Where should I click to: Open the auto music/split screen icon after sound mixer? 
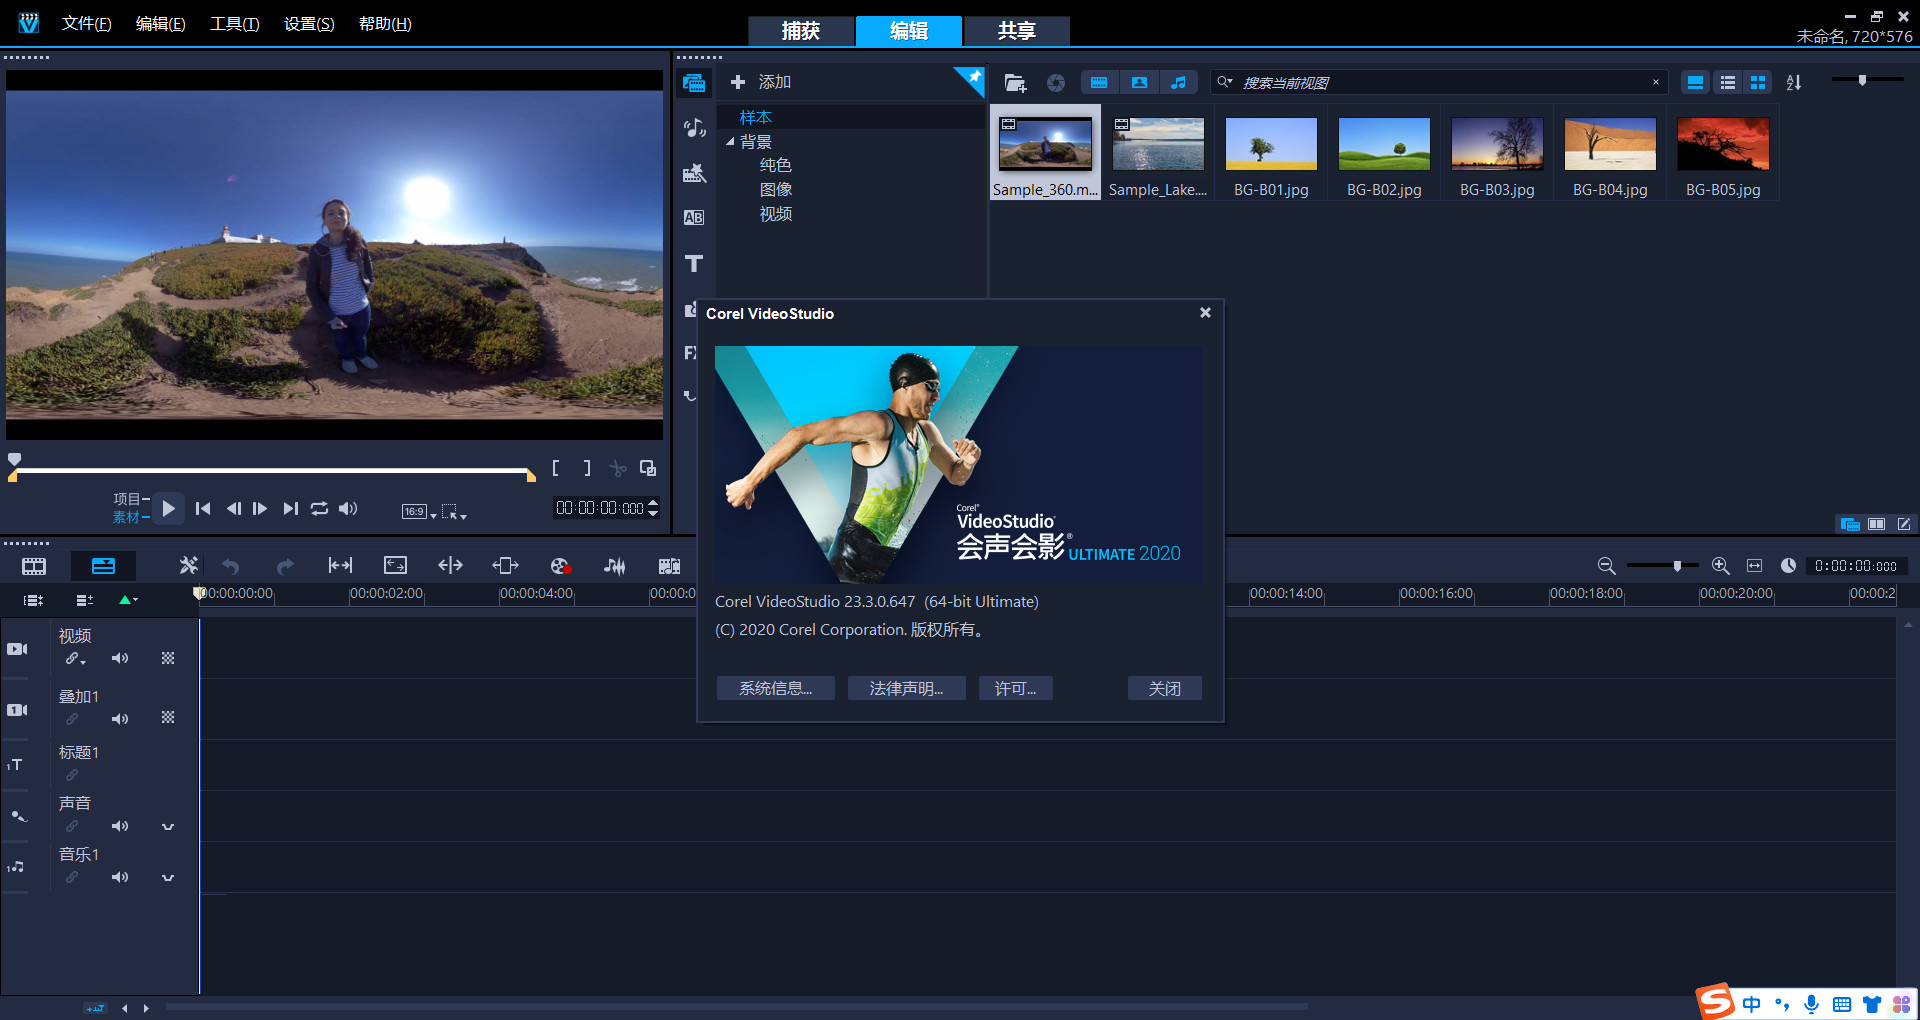(669, 566)
